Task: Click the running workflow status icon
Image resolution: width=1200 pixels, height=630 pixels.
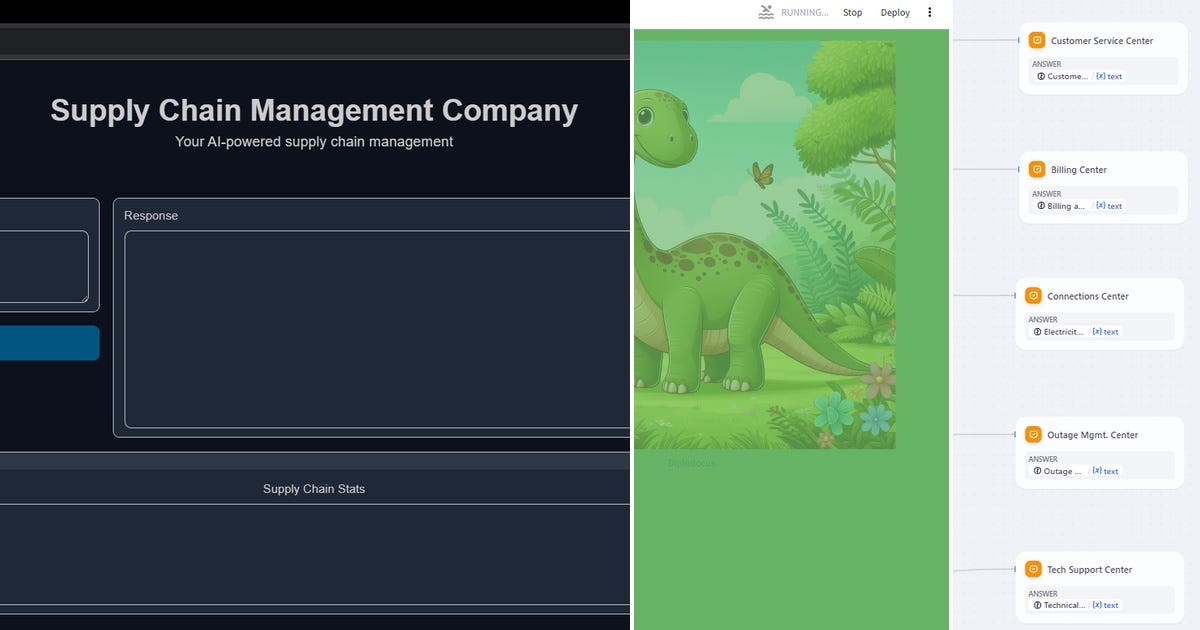Action: (765, 12)
